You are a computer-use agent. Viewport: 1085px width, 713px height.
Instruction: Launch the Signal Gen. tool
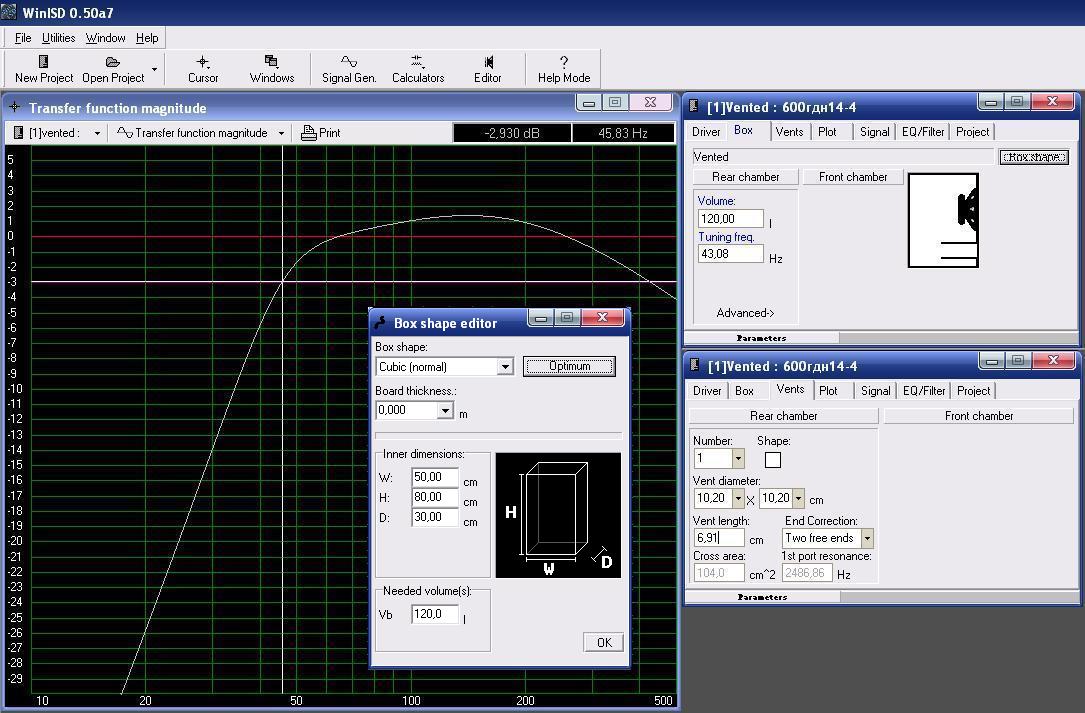pyautogui.click(x=349, y=63)
